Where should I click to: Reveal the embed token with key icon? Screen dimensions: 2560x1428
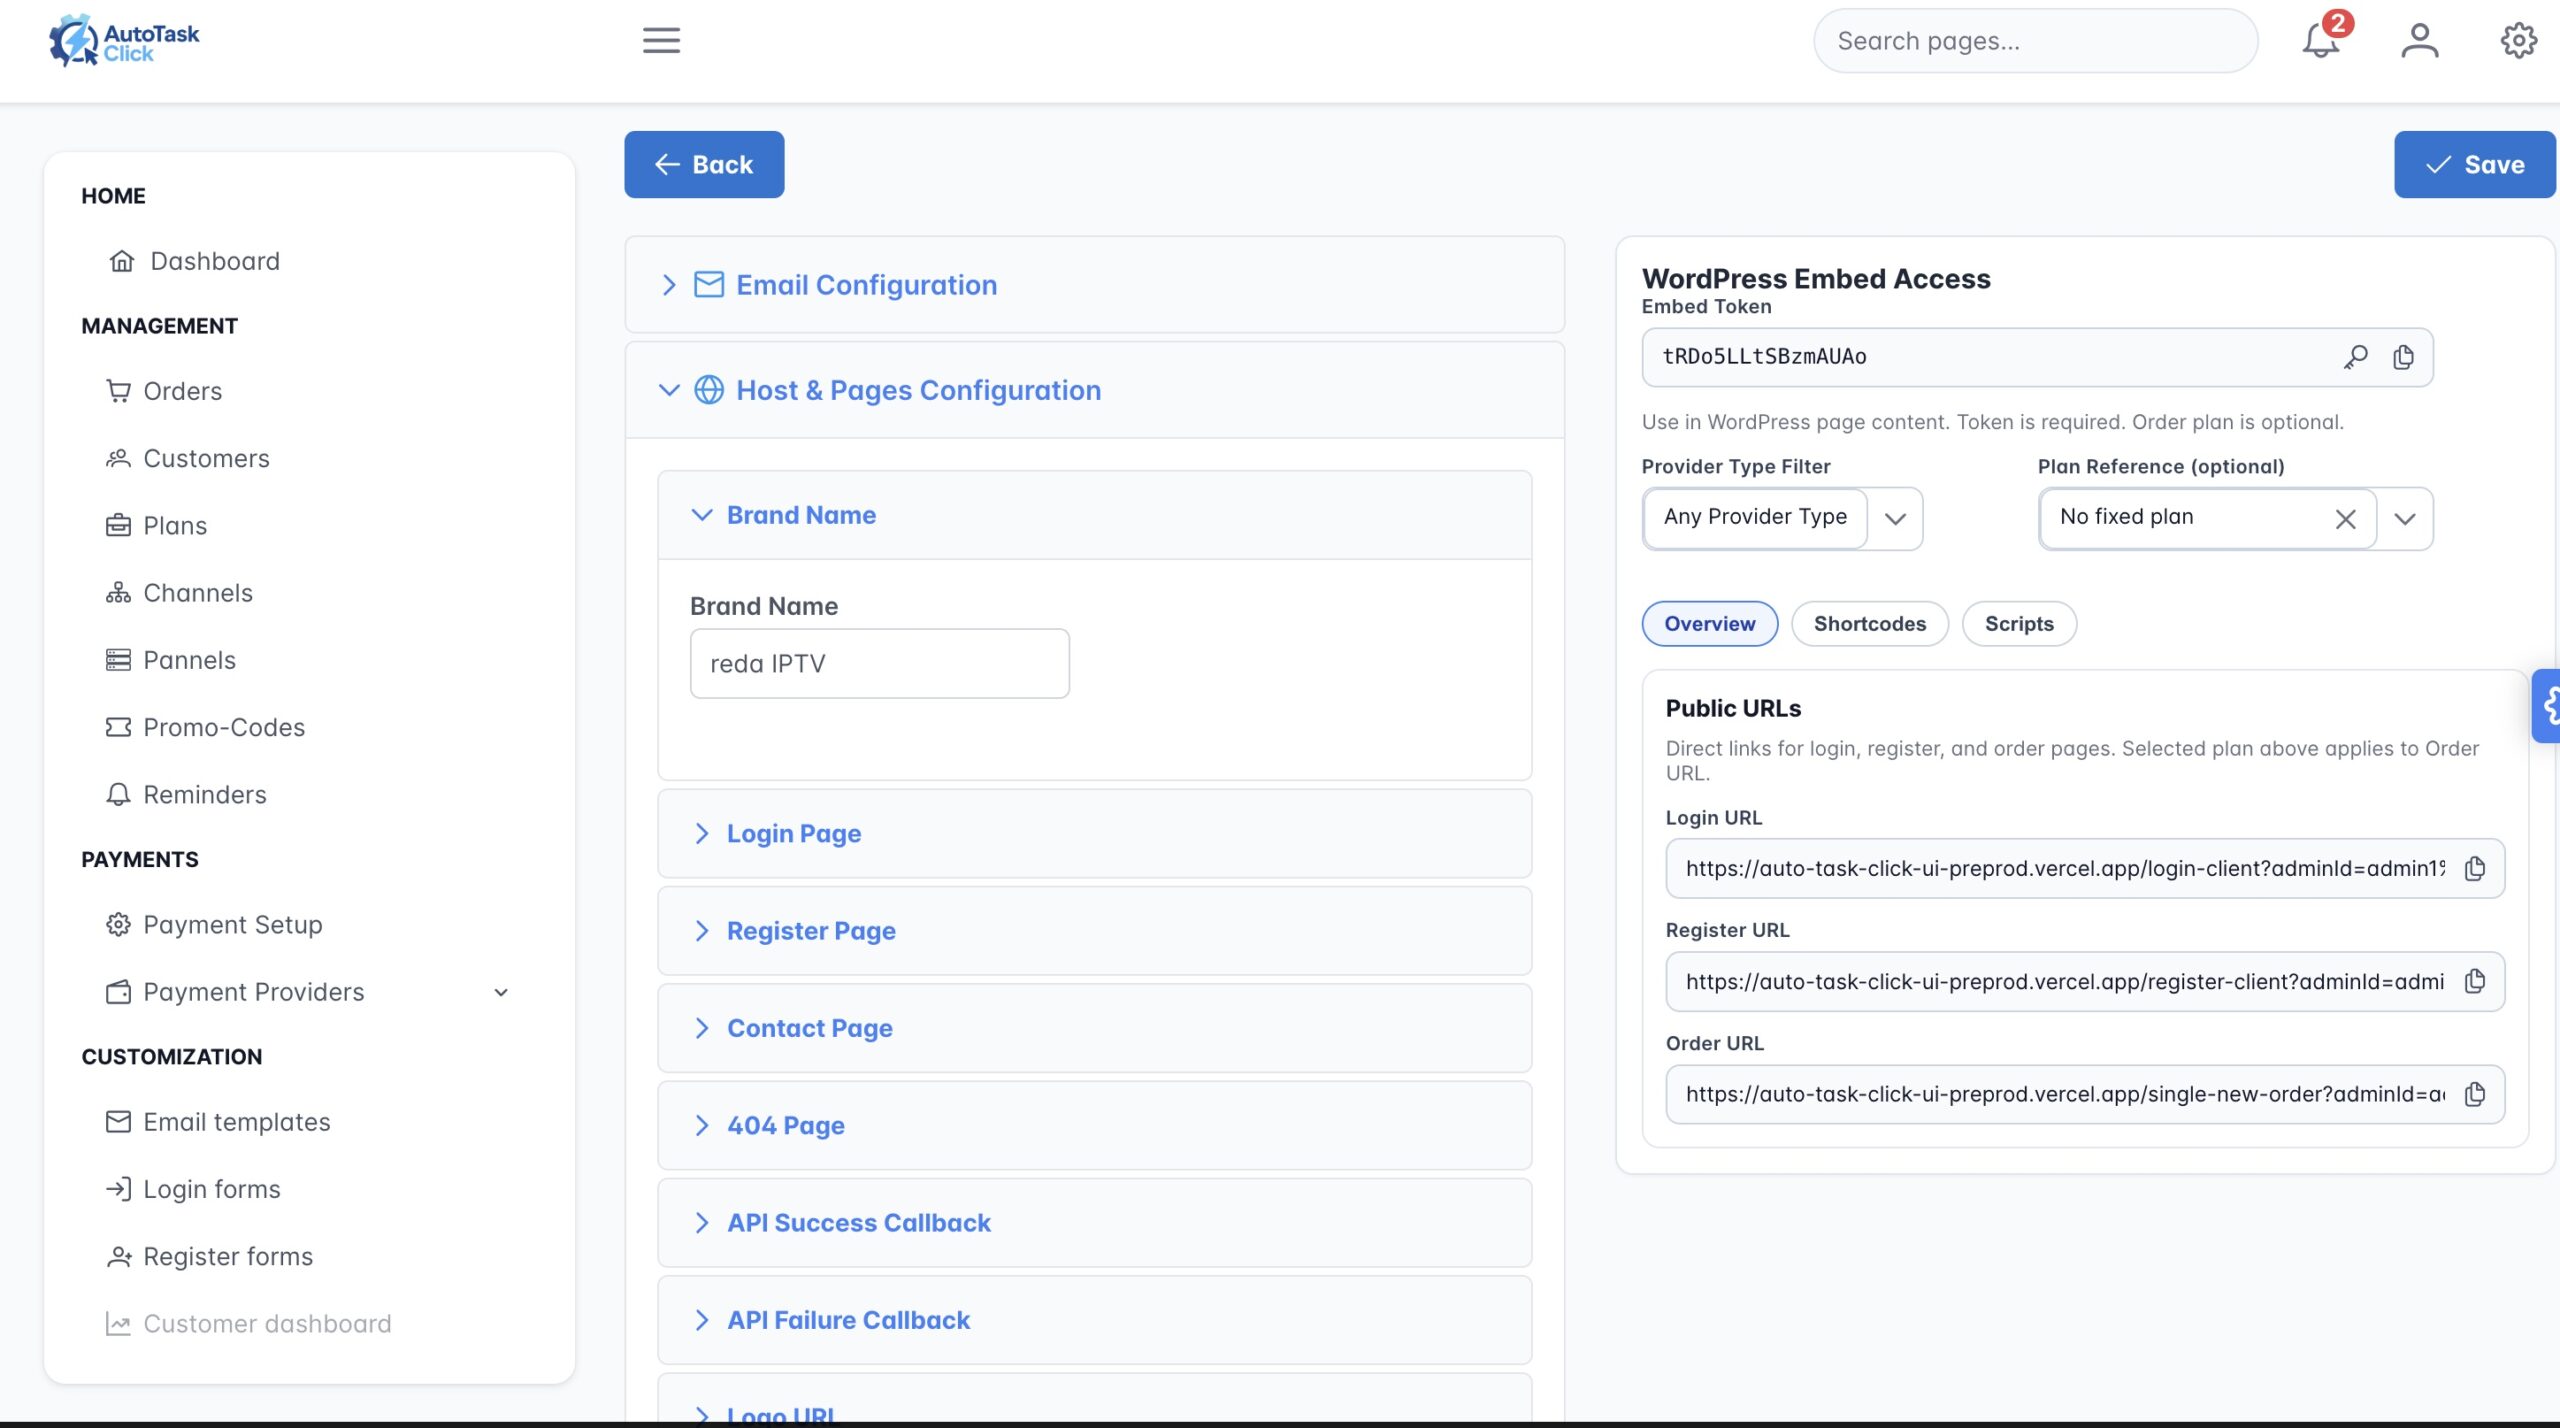tap(2355, 357)
